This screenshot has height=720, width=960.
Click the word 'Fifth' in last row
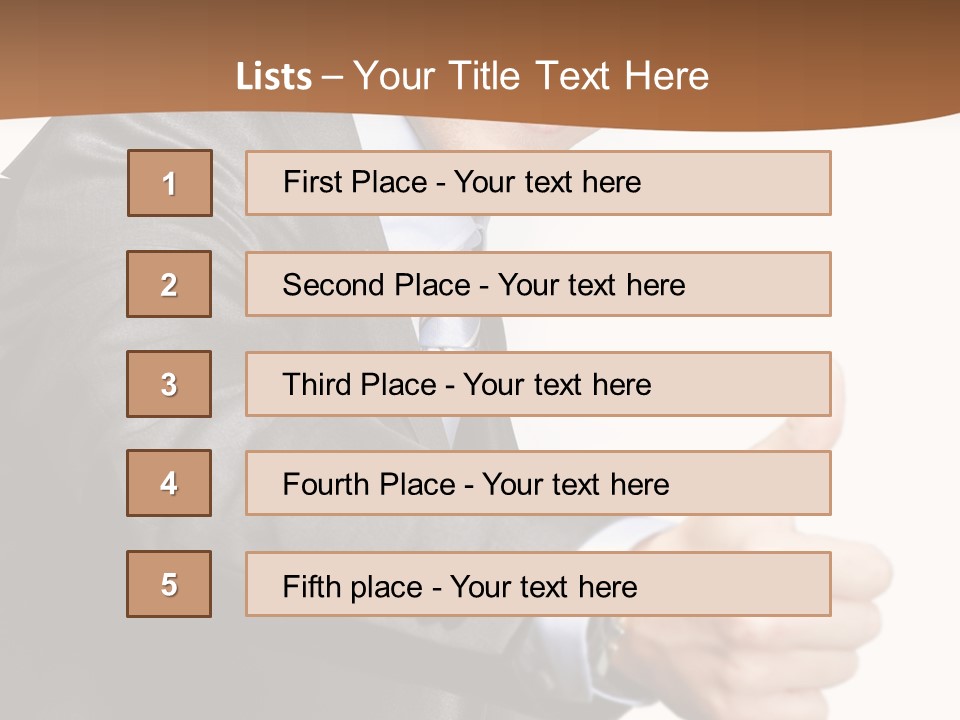[x=311, y=586]
